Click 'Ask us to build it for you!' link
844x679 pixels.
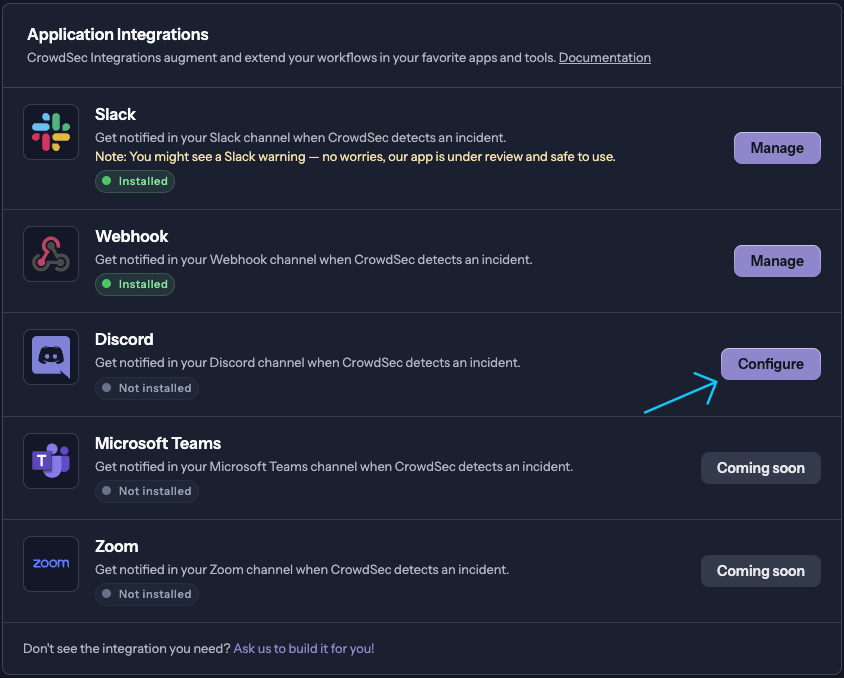click(x=304, y=649)
